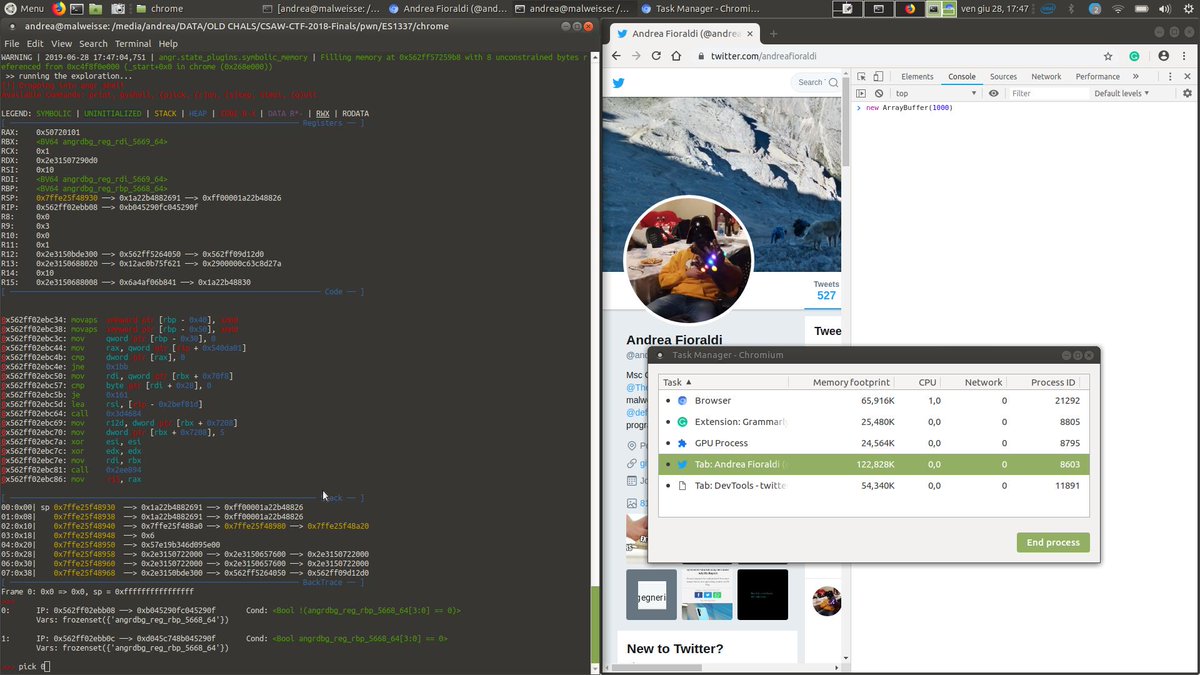Clear the console

click(x=878, y=93)
